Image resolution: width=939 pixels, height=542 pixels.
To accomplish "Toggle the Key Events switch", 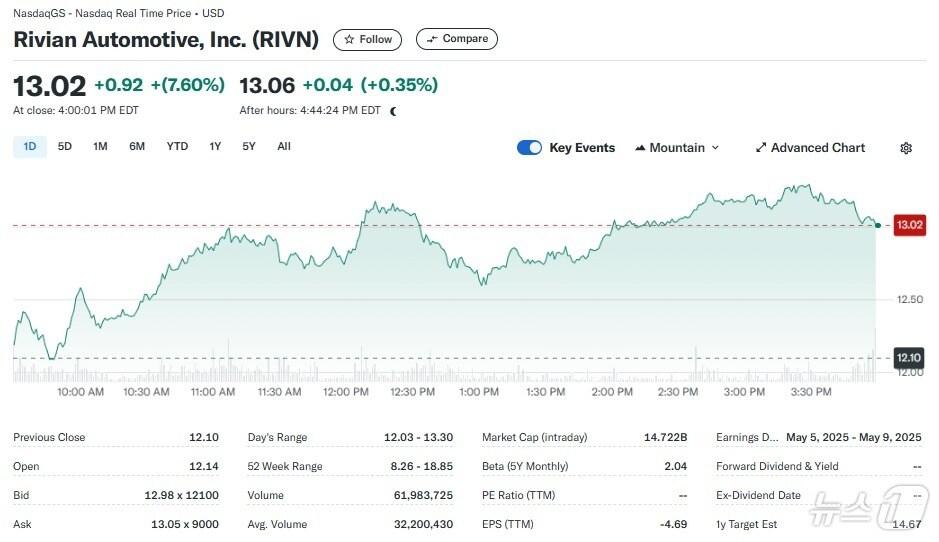I will [529, 148].
